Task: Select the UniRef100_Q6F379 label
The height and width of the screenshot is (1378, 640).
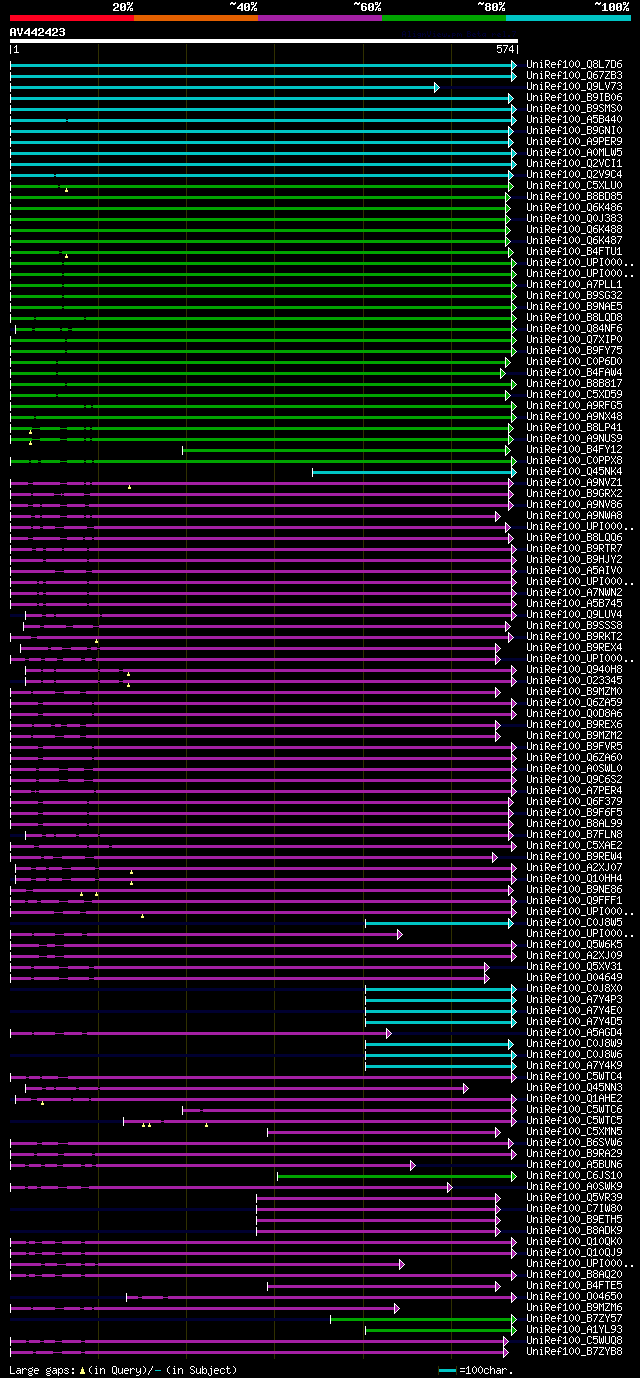Action: [x=574, y=802]
